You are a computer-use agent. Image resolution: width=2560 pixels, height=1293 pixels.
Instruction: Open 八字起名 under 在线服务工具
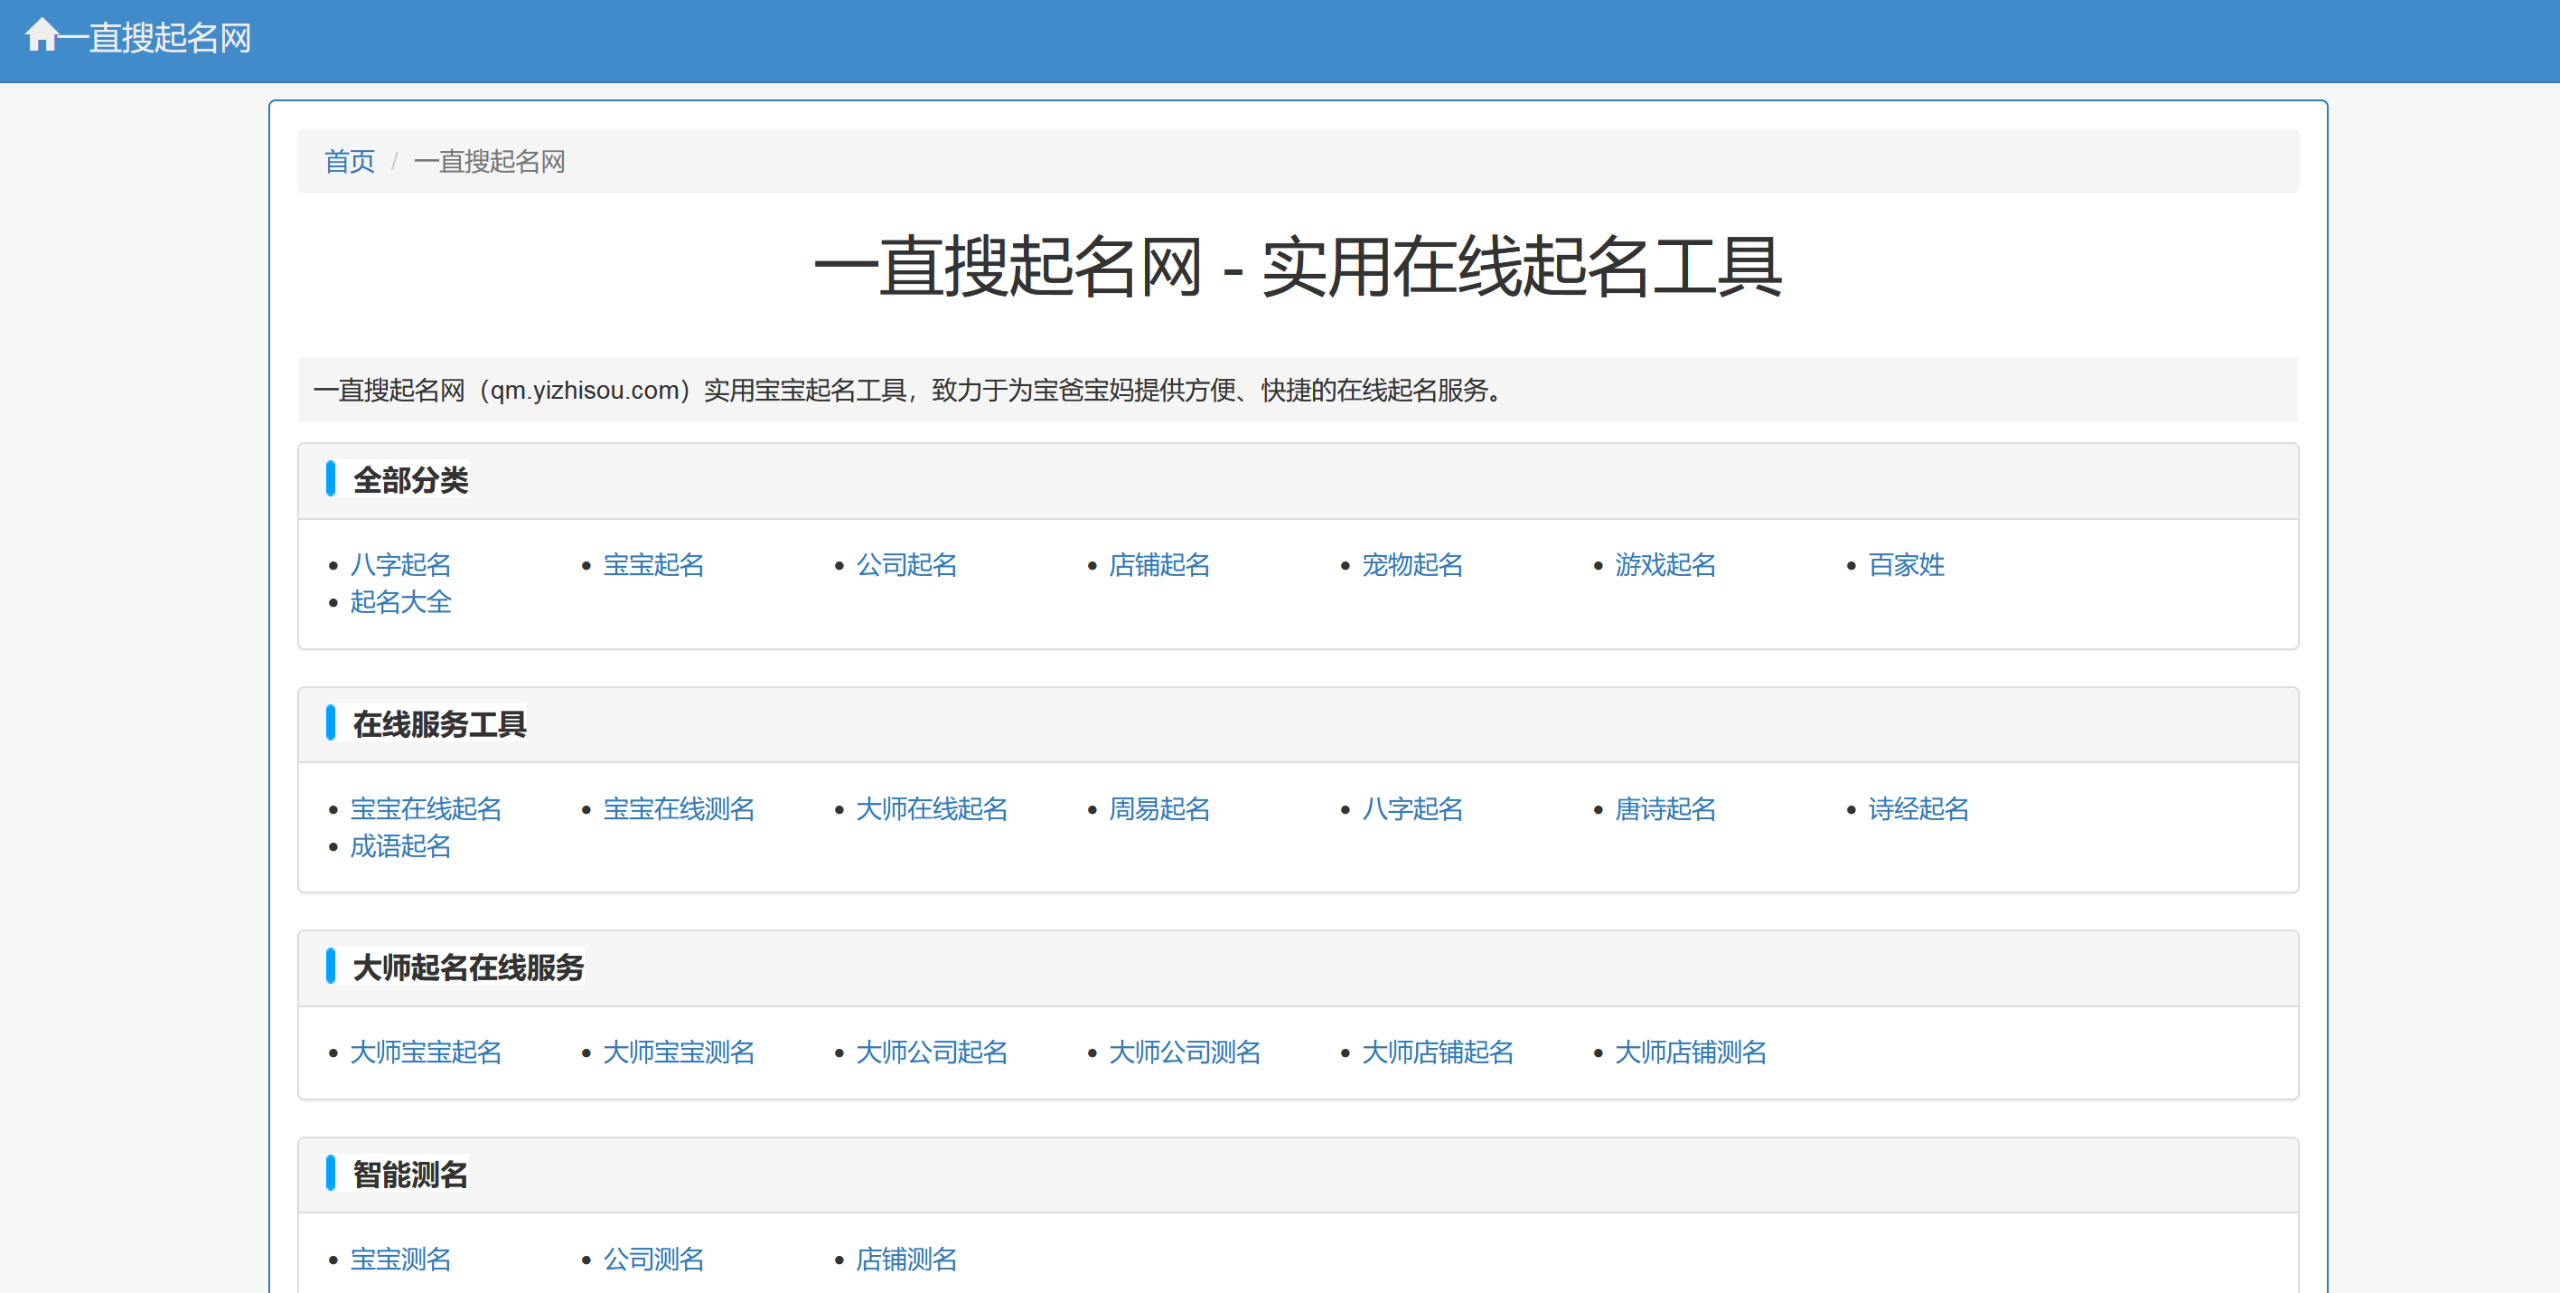(1413, 809)
